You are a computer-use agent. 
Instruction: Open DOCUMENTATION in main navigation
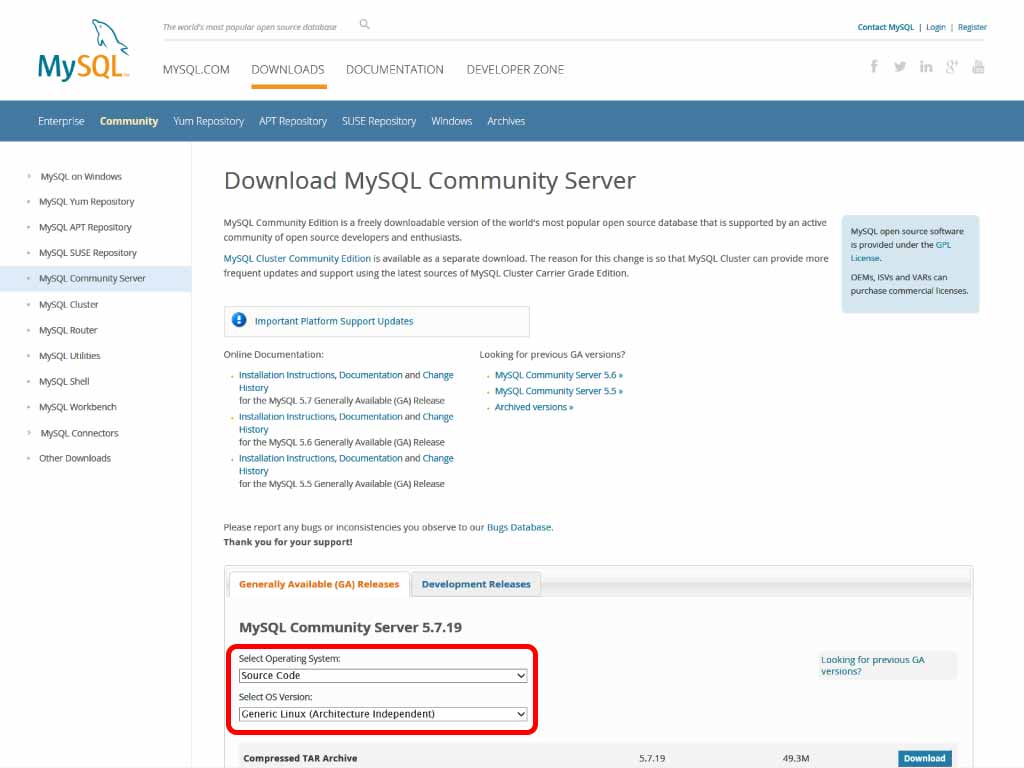tap(394, 69)
